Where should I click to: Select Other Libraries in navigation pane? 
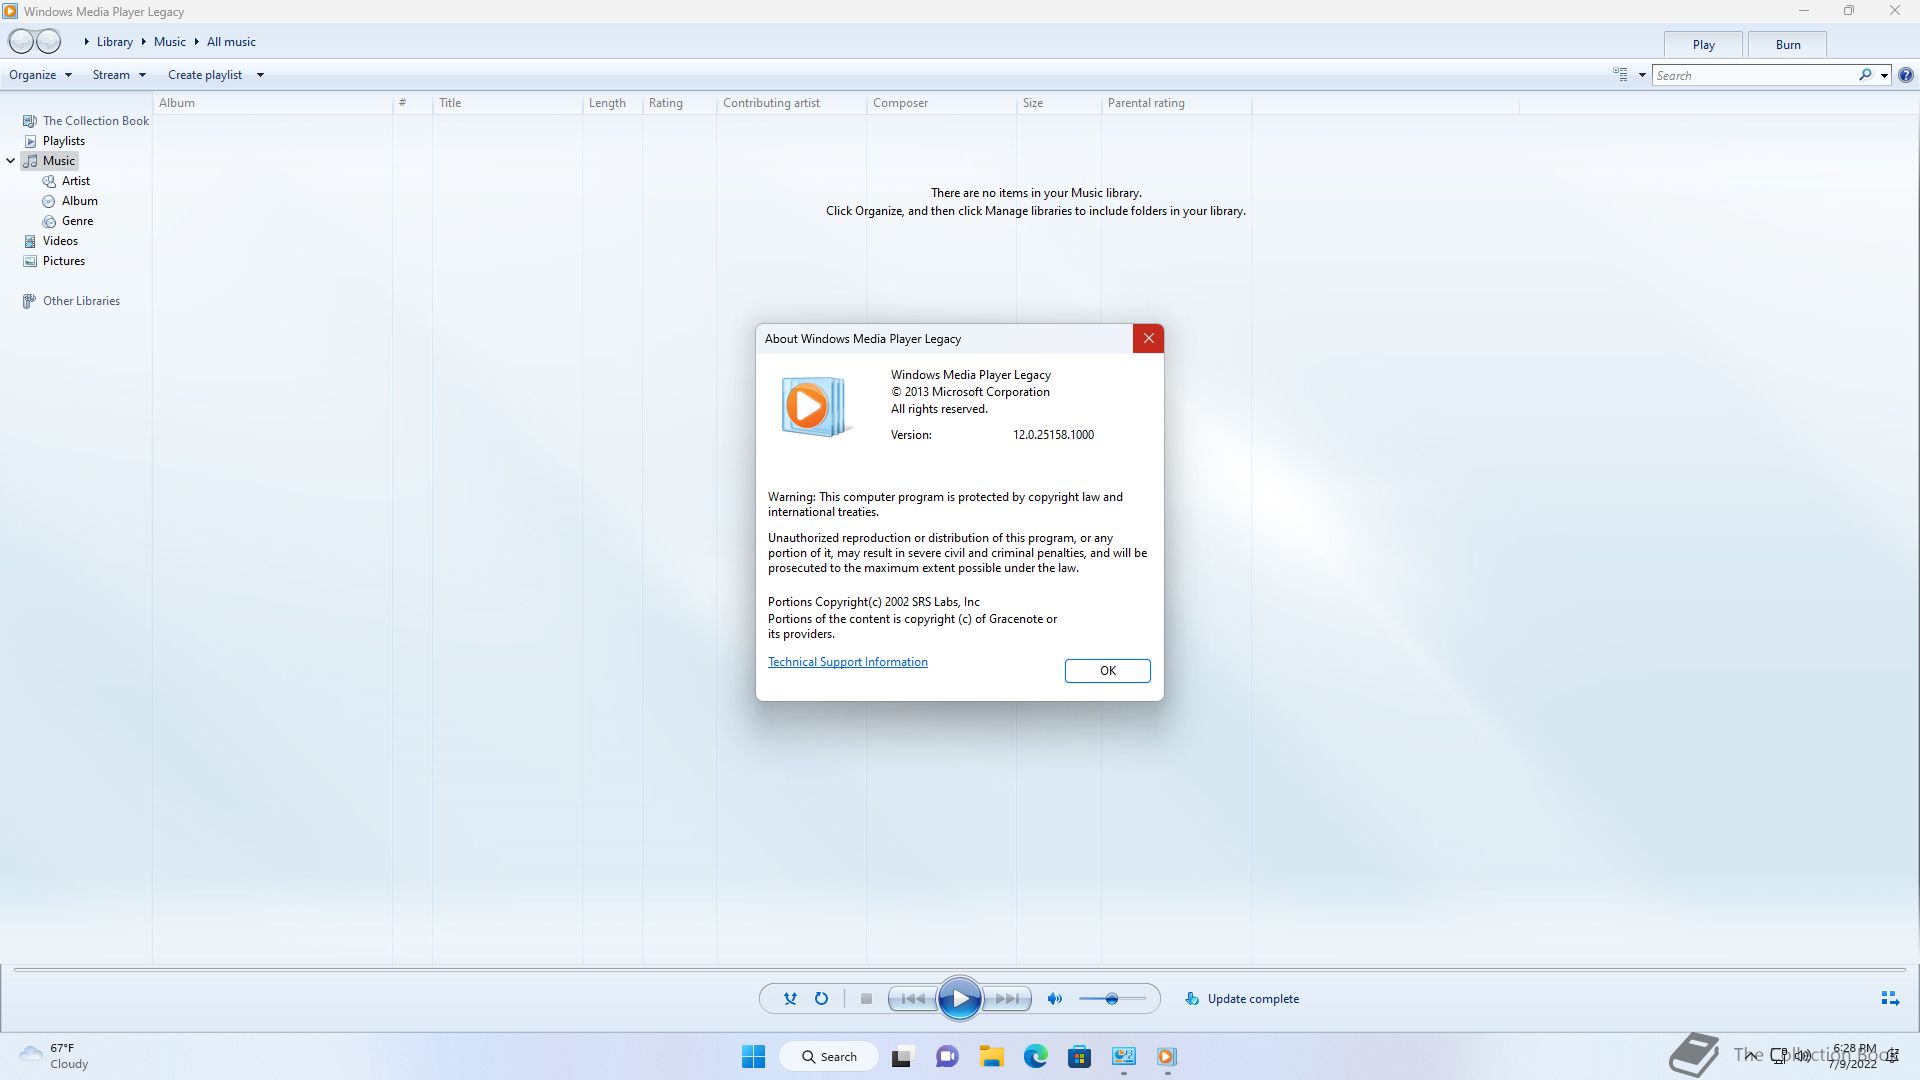pyautogui.click(x=71, y=301)
